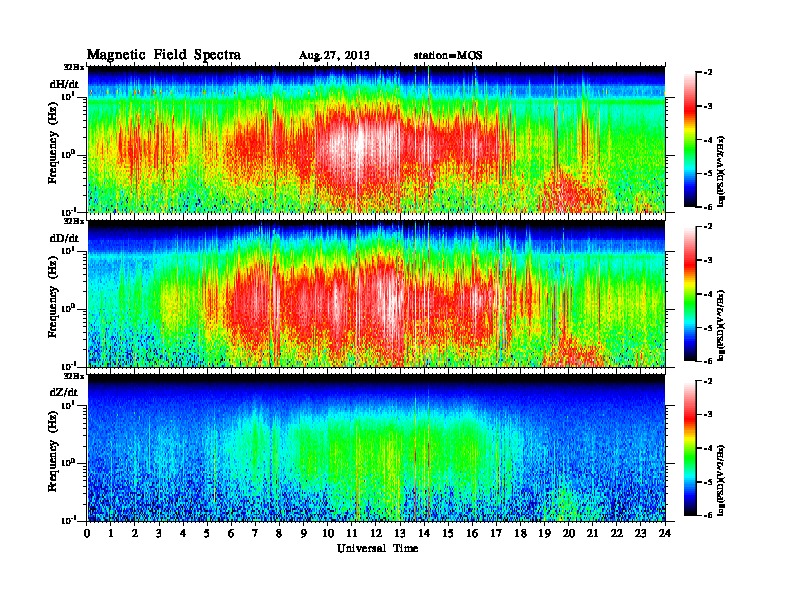
Task: Click '-6' value on dH/dt colorbar scale
Action: point(708,207)
